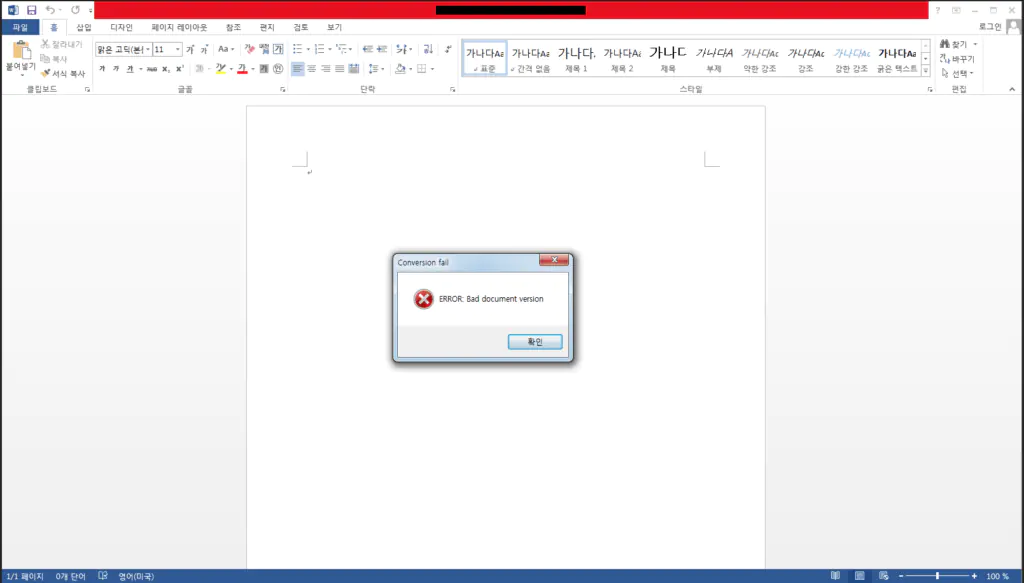Click the red font color swatch
This screenshot has height=583, width=1024.
[242, 69]
